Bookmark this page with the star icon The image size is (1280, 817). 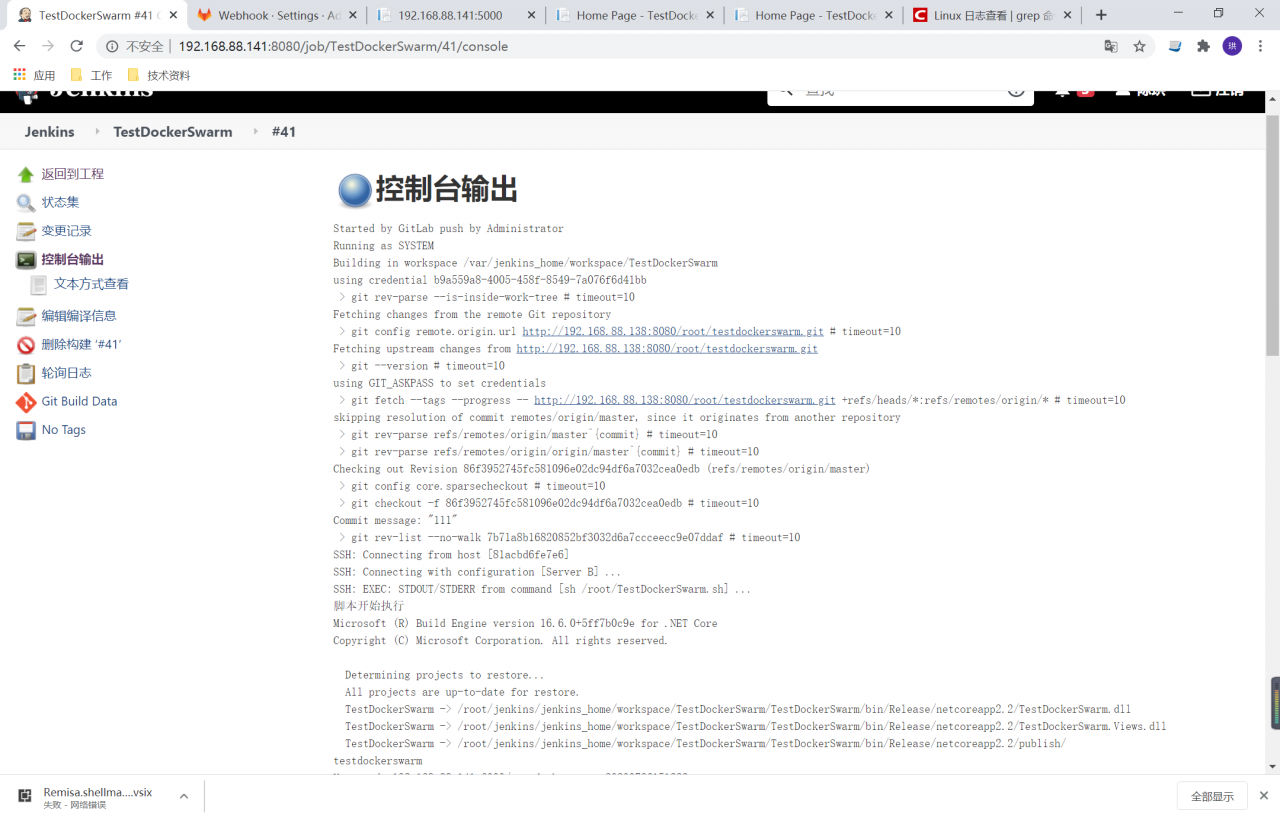tap(1139, 46)
